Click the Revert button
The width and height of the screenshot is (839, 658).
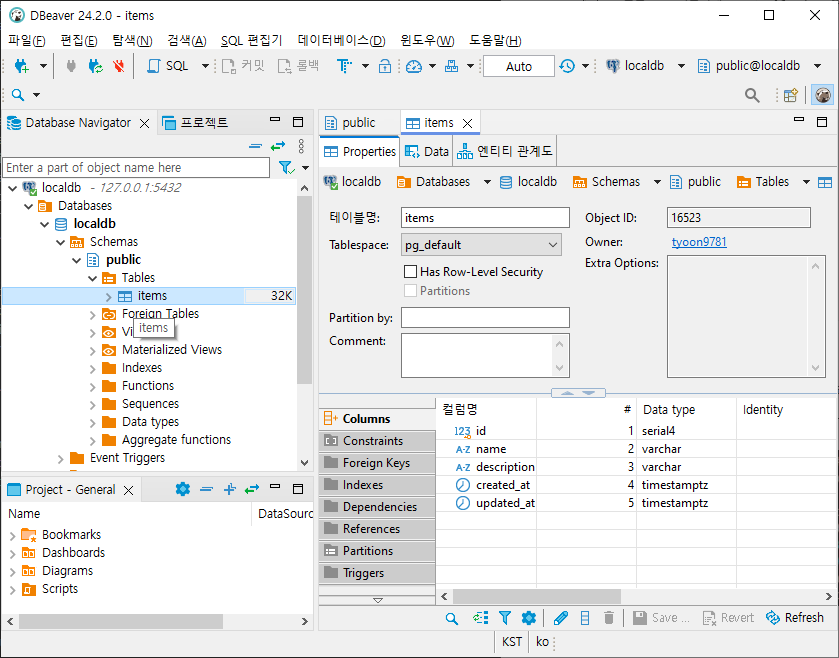[728, 618]
